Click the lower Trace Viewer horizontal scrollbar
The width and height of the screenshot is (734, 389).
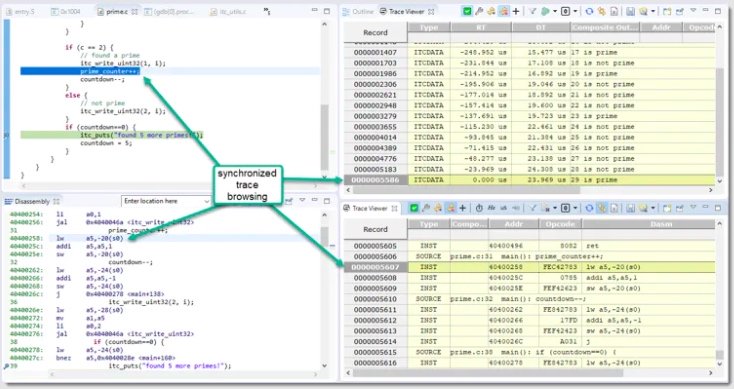click(x=488, y=373)
